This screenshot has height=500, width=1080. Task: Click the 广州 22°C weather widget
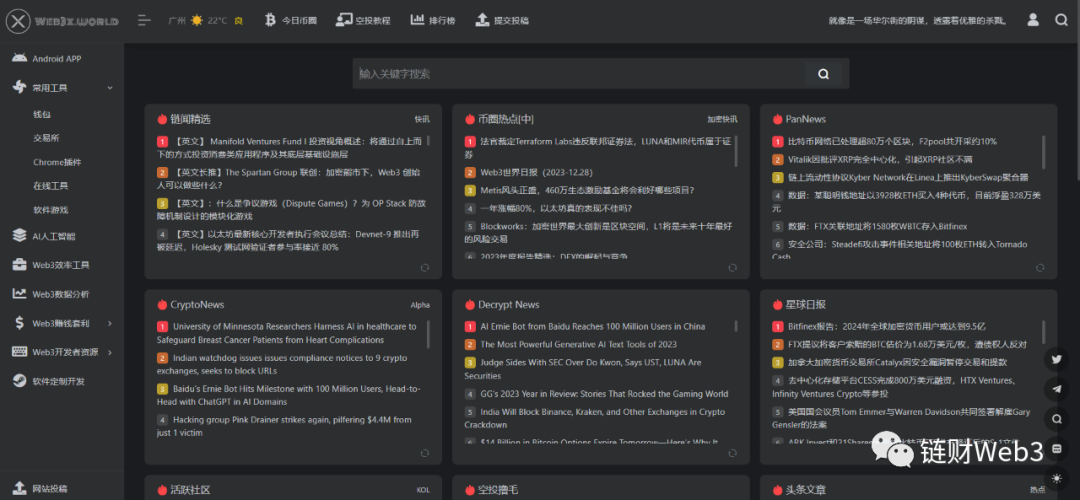(206, 21)
